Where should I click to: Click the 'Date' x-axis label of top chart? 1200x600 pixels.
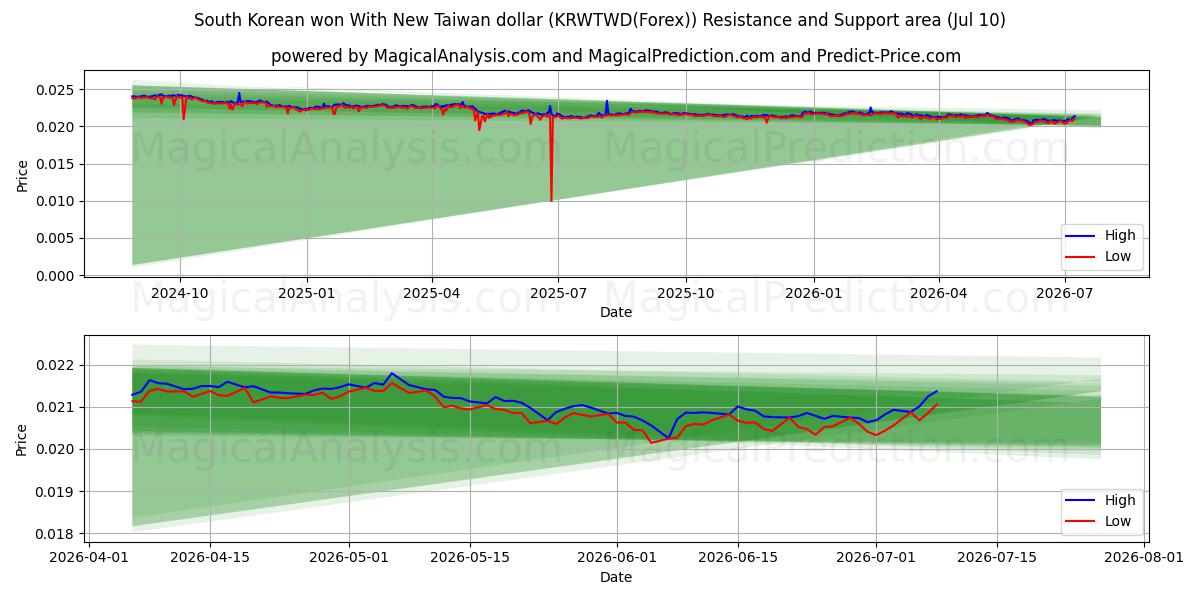[x=616, y=313]
